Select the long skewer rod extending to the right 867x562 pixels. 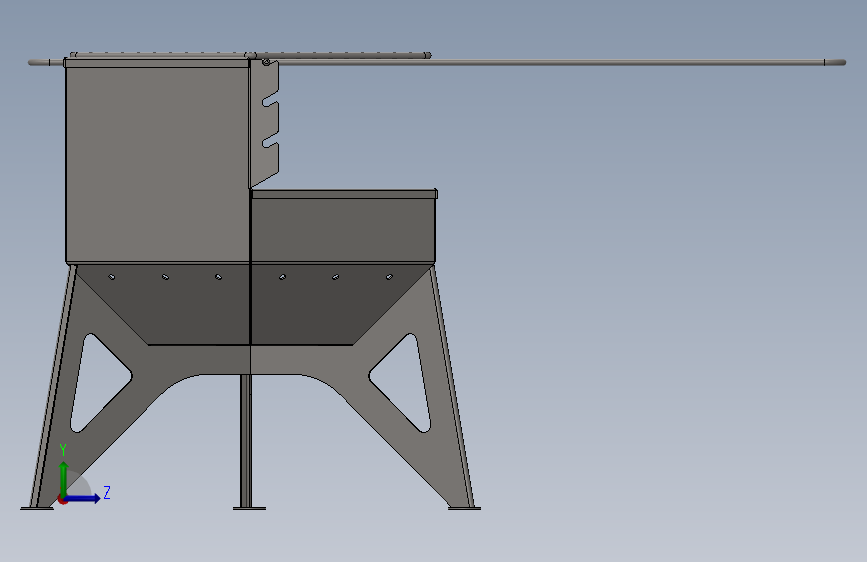553,63
